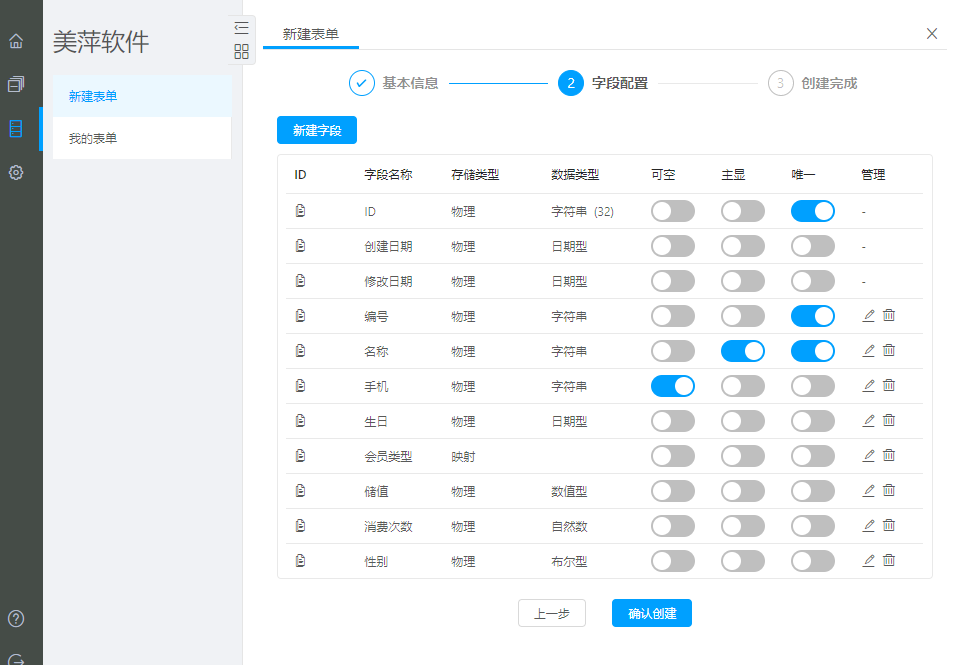
Task: Turn off 唯一 for the 名称 field
Action: click(812, 351)
